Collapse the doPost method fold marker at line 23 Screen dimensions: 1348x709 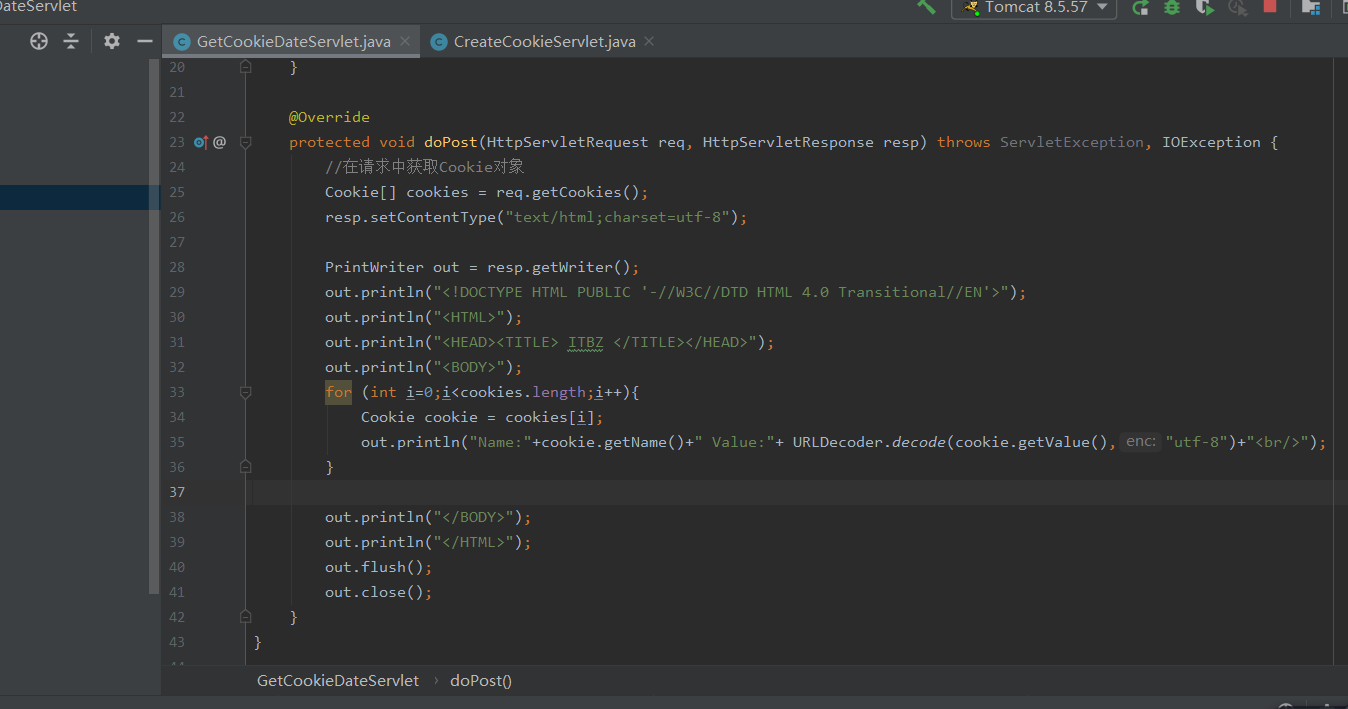[245, 142]
